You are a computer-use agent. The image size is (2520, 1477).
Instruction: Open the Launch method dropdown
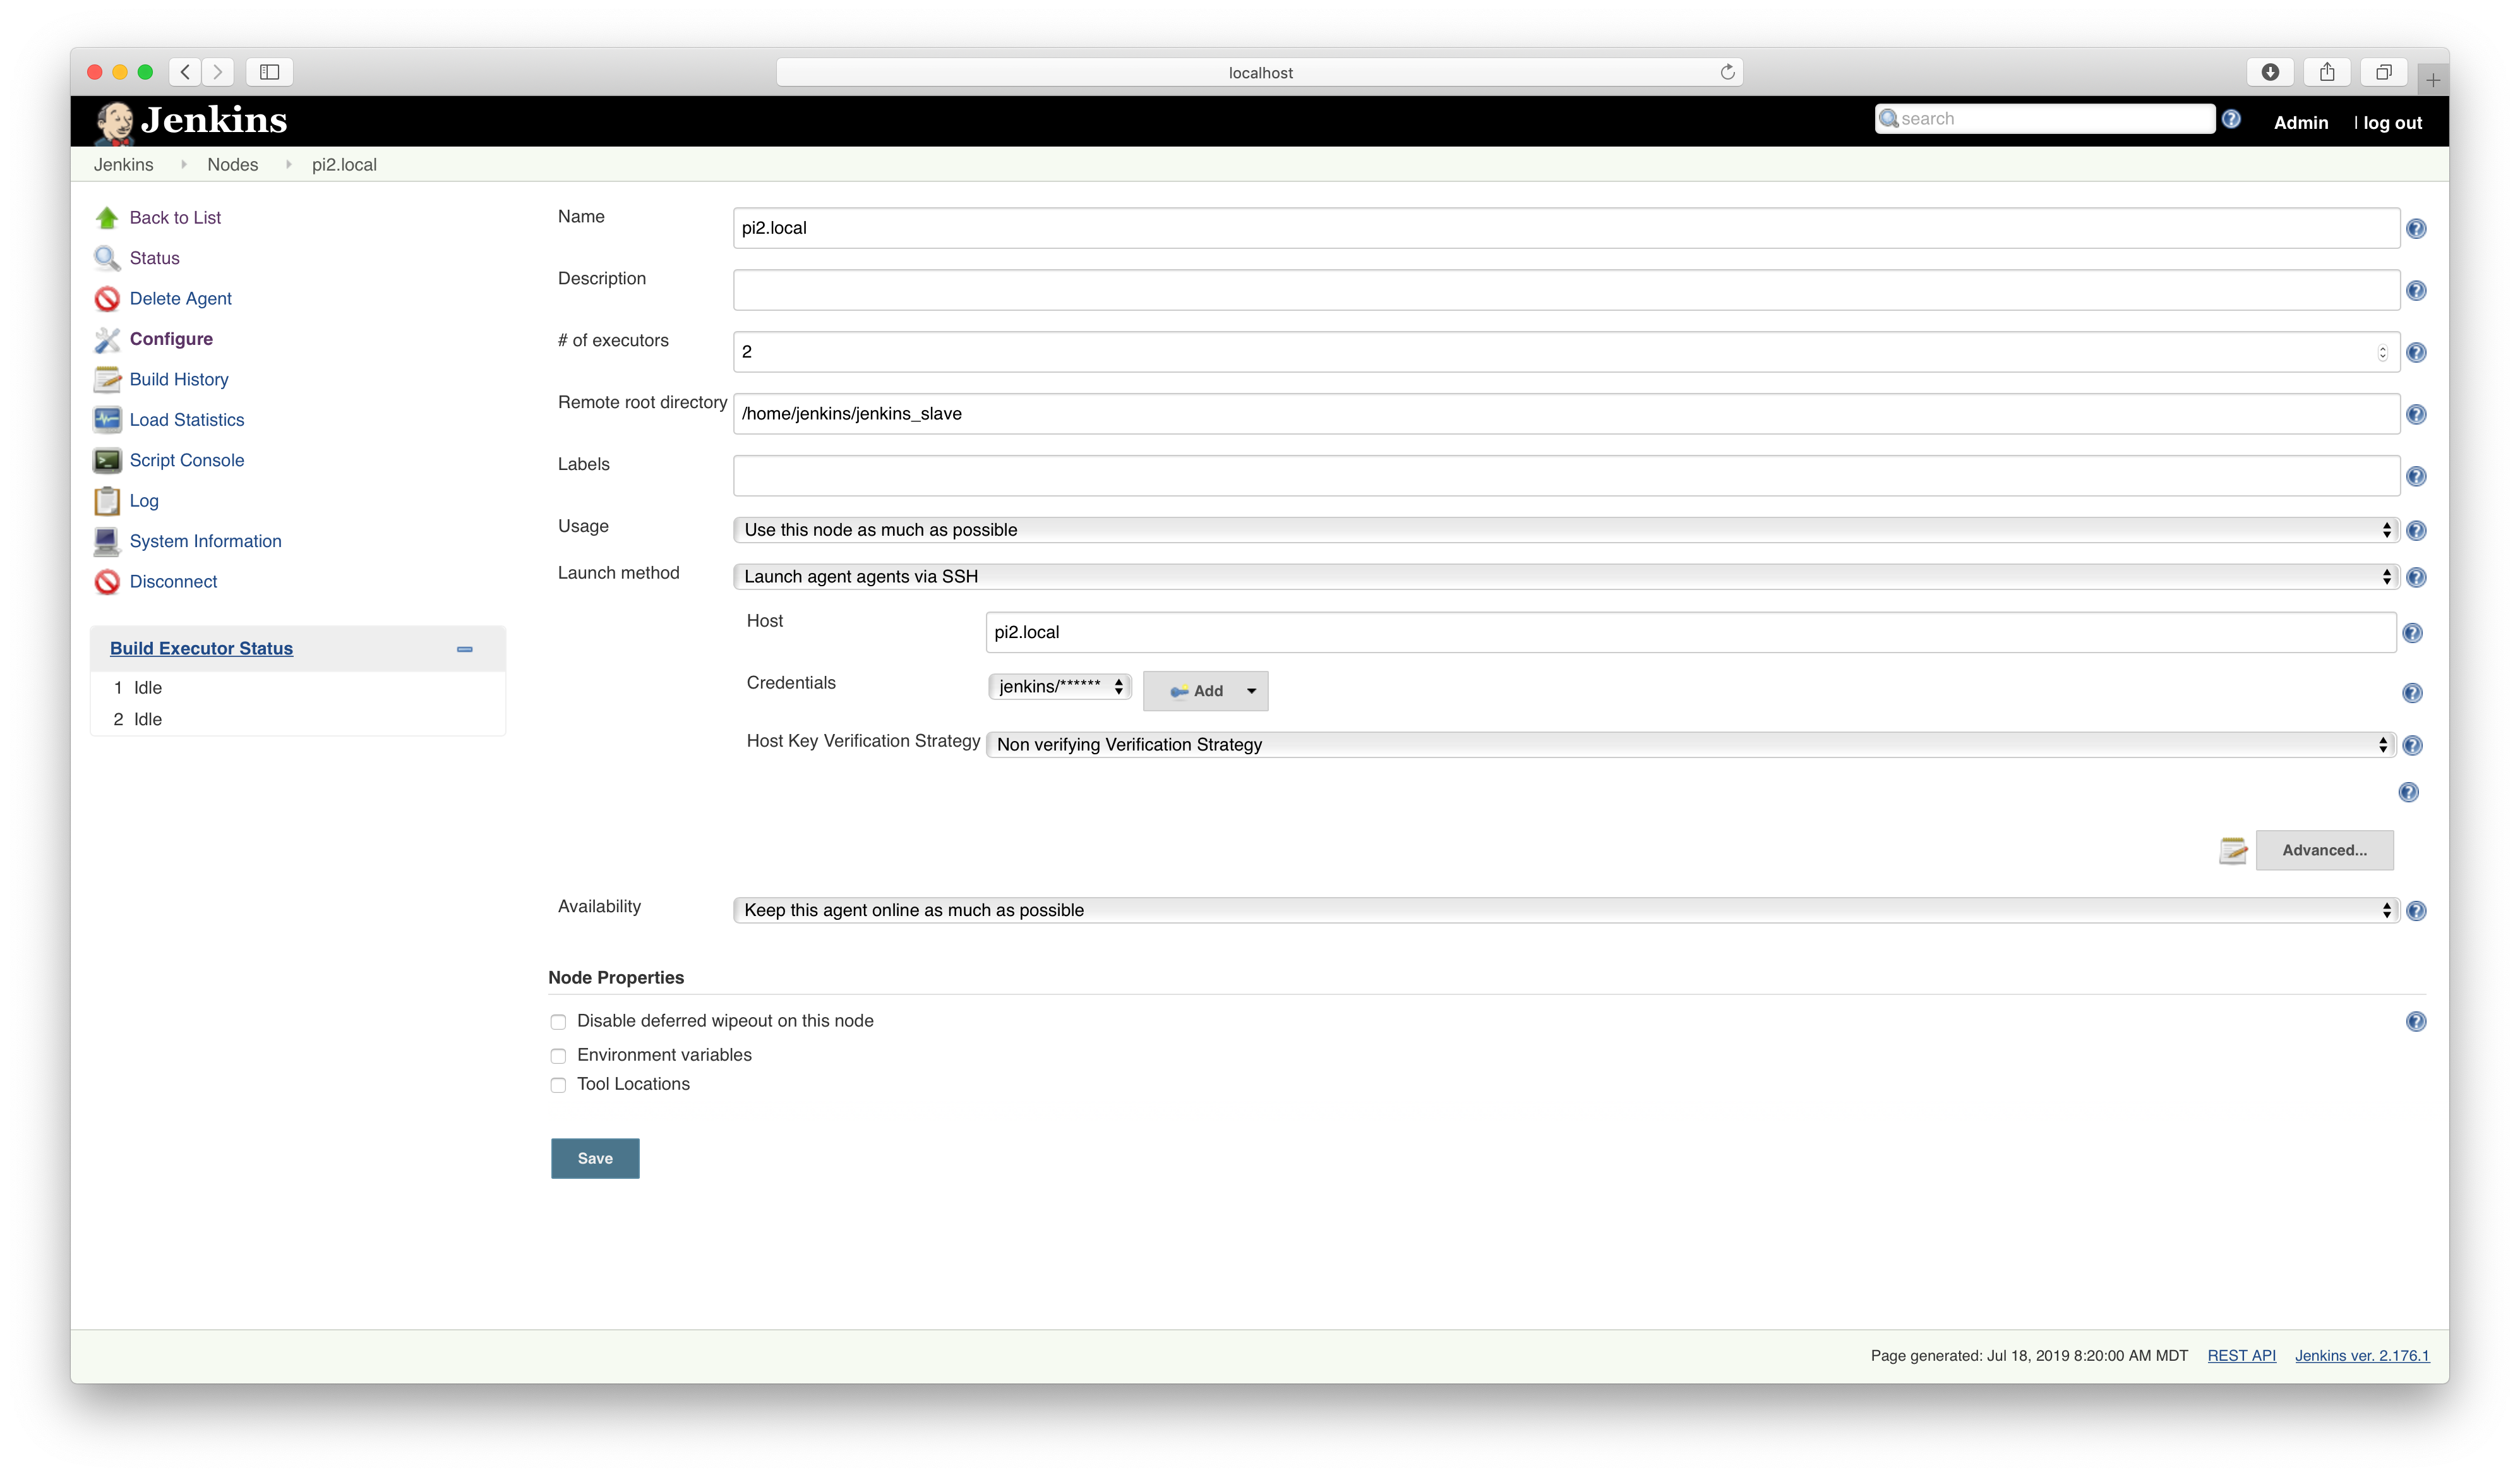[x=1565, y=577]
